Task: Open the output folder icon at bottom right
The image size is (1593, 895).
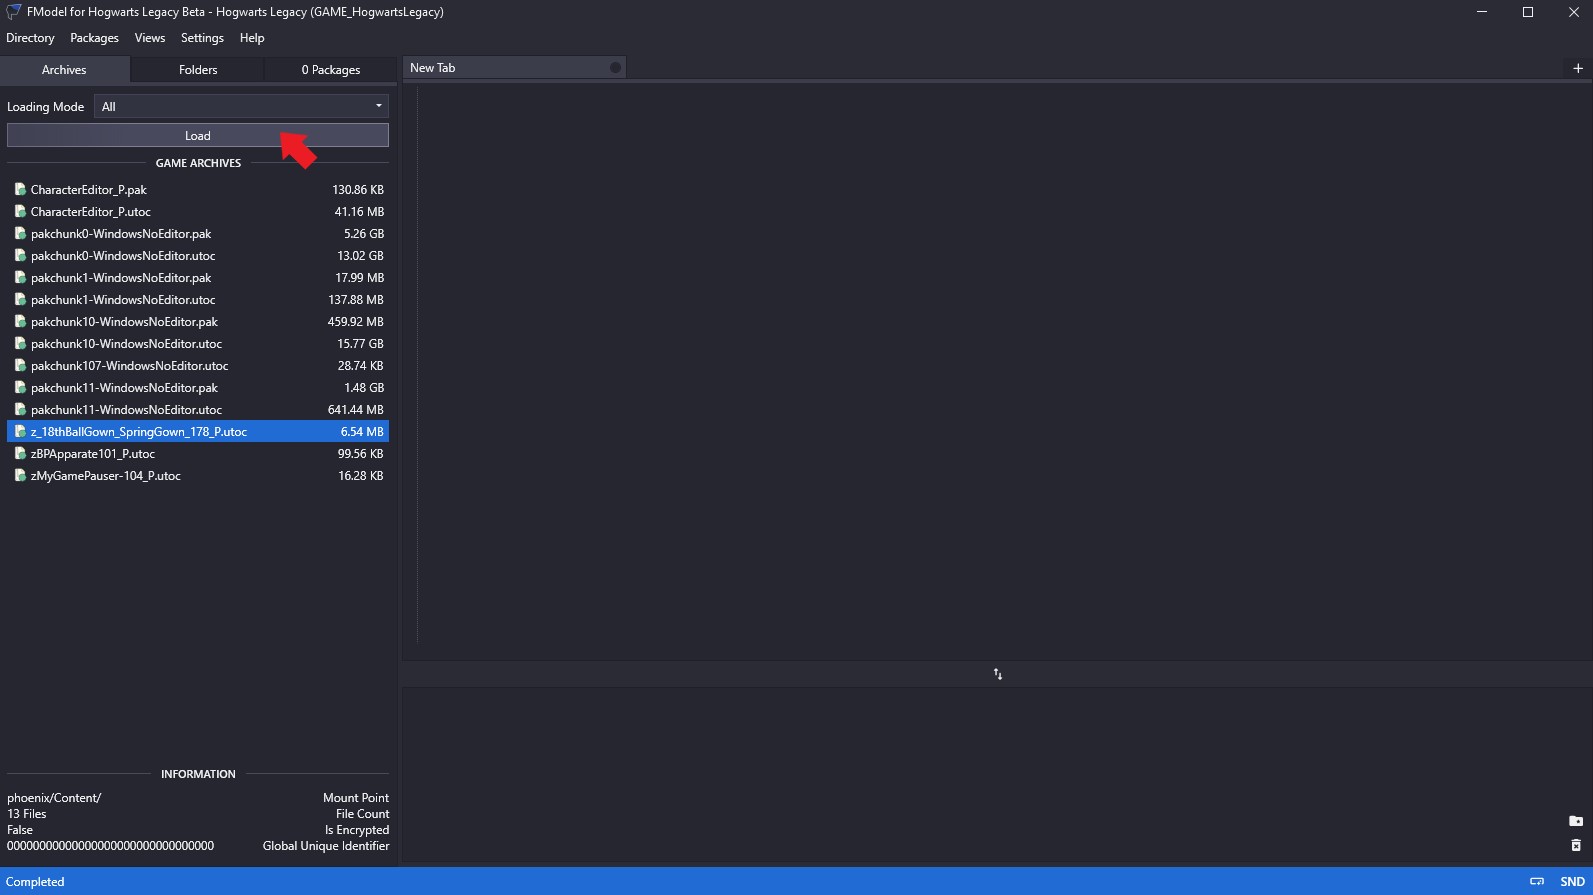Action: [1576, 821]
